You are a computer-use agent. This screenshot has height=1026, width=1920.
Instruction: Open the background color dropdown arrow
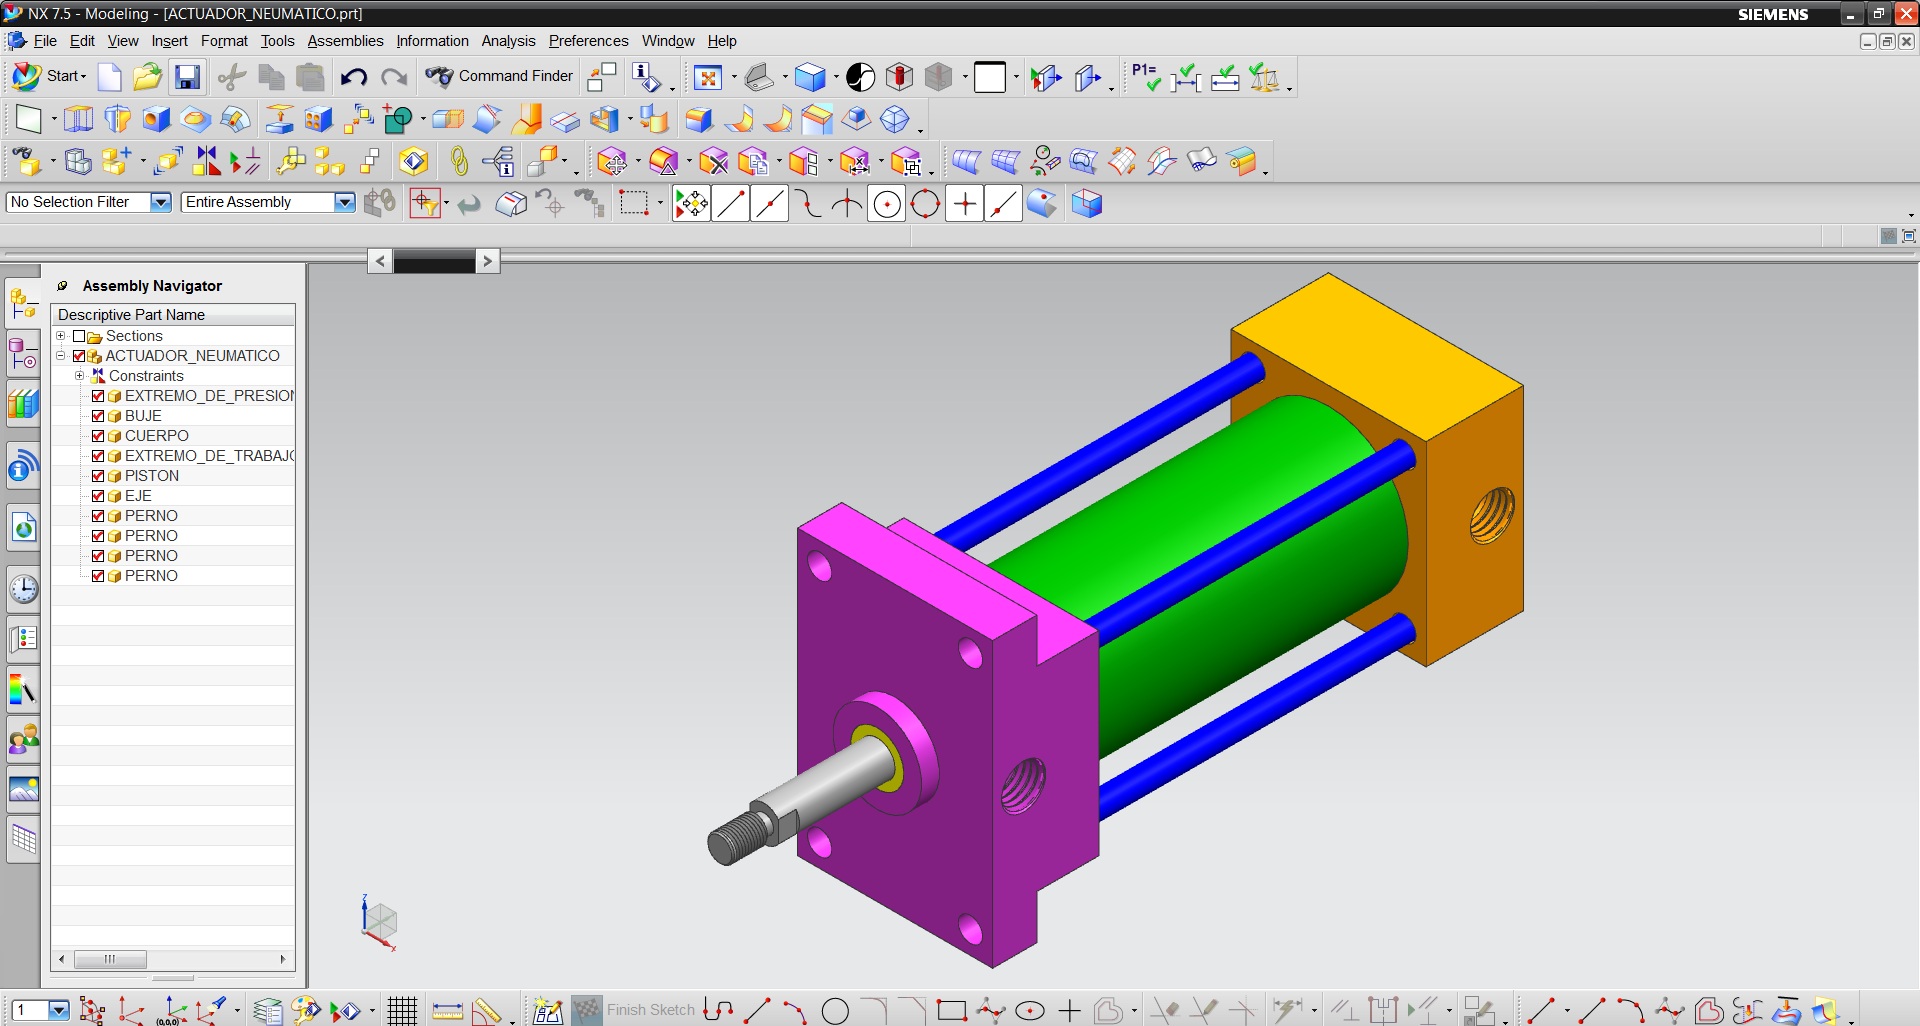tap(1016, 77)
